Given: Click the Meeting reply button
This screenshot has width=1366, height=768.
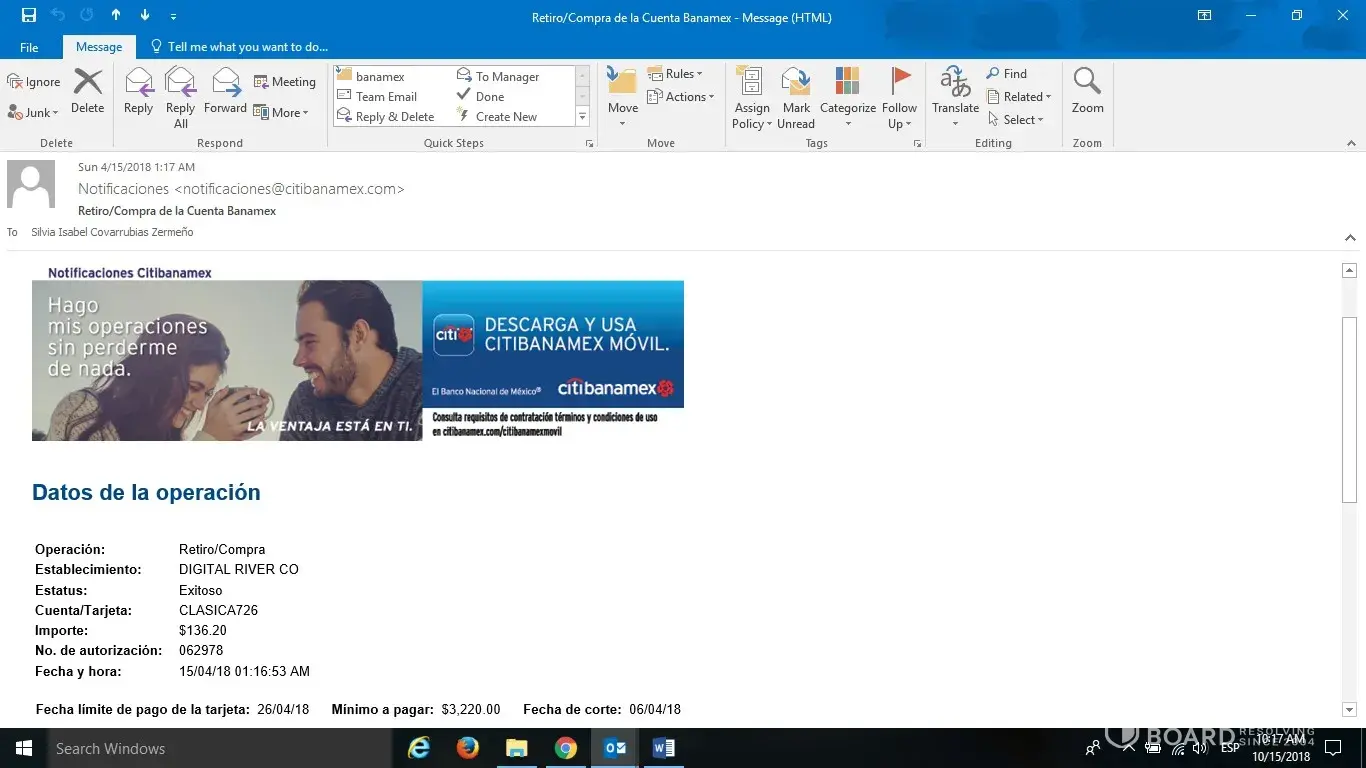Looking at the screenshot, I should point(285,82).
